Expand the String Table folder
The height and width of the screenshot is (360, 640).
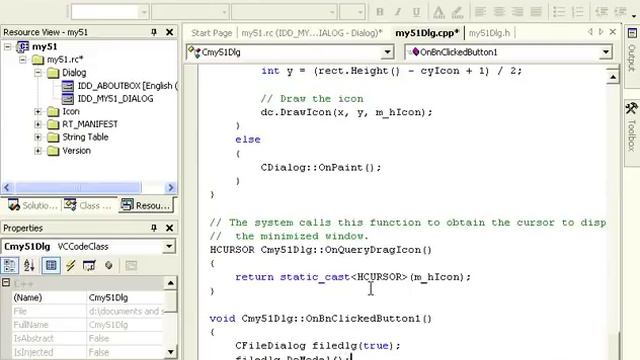[38, 137]
